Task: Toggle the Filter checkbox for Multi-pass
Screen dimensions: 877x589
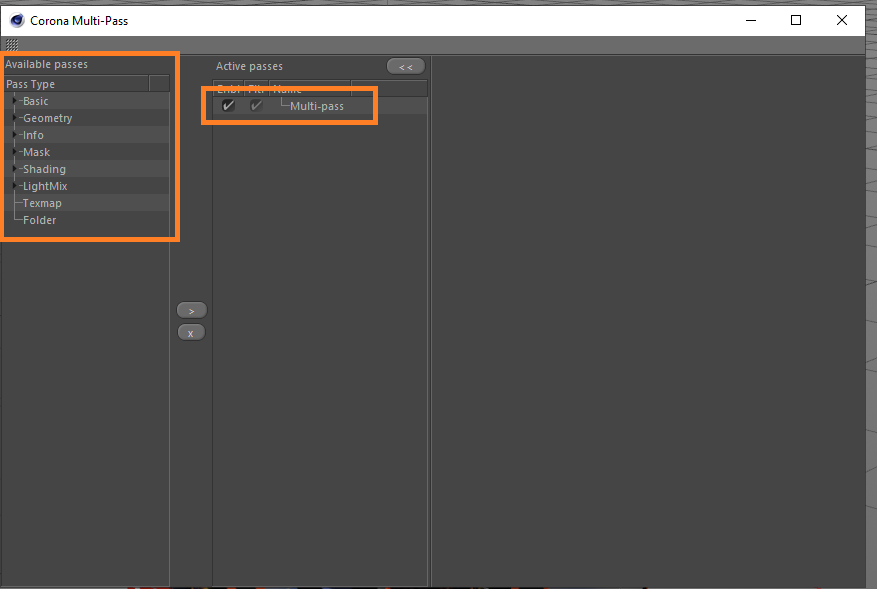Action: (x=256, y=105)
